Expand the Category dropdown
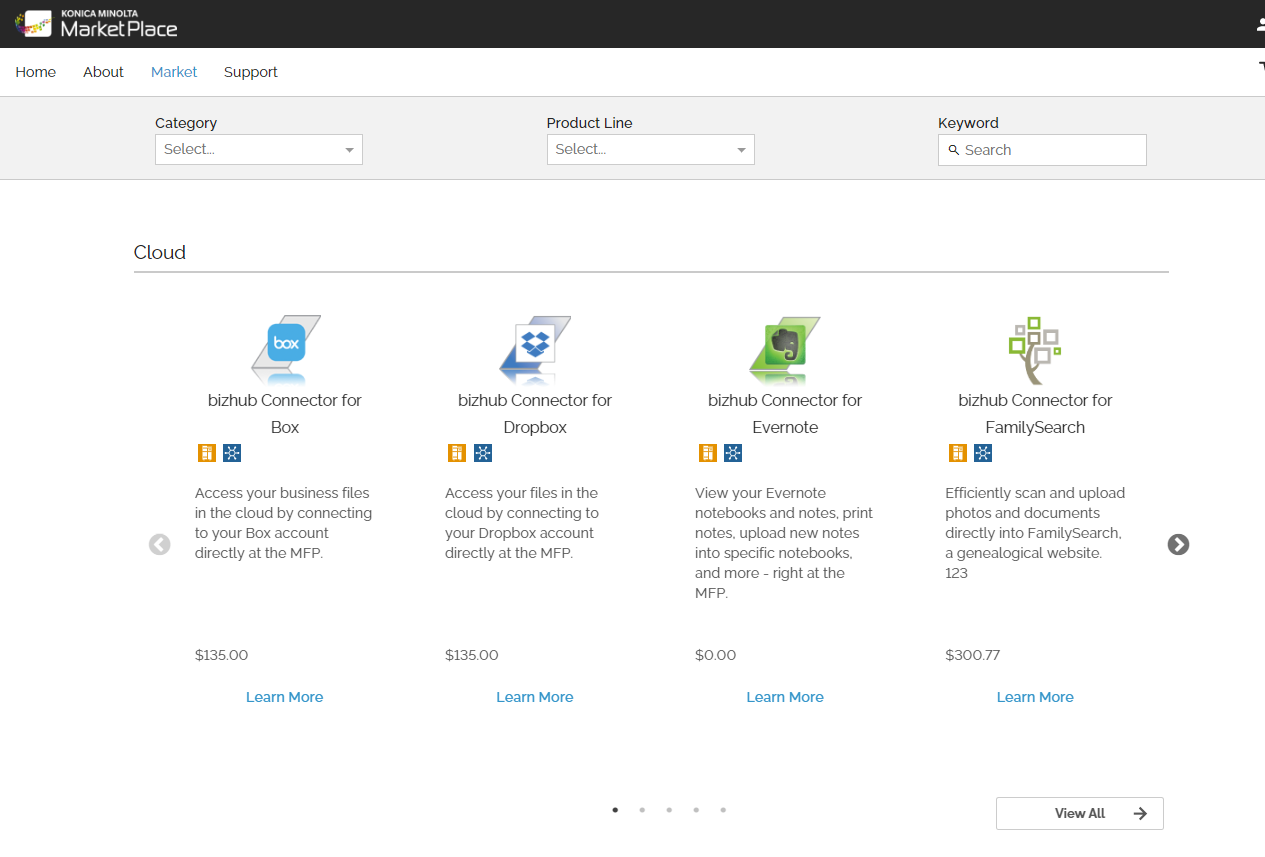 click(x=258, y=149)
